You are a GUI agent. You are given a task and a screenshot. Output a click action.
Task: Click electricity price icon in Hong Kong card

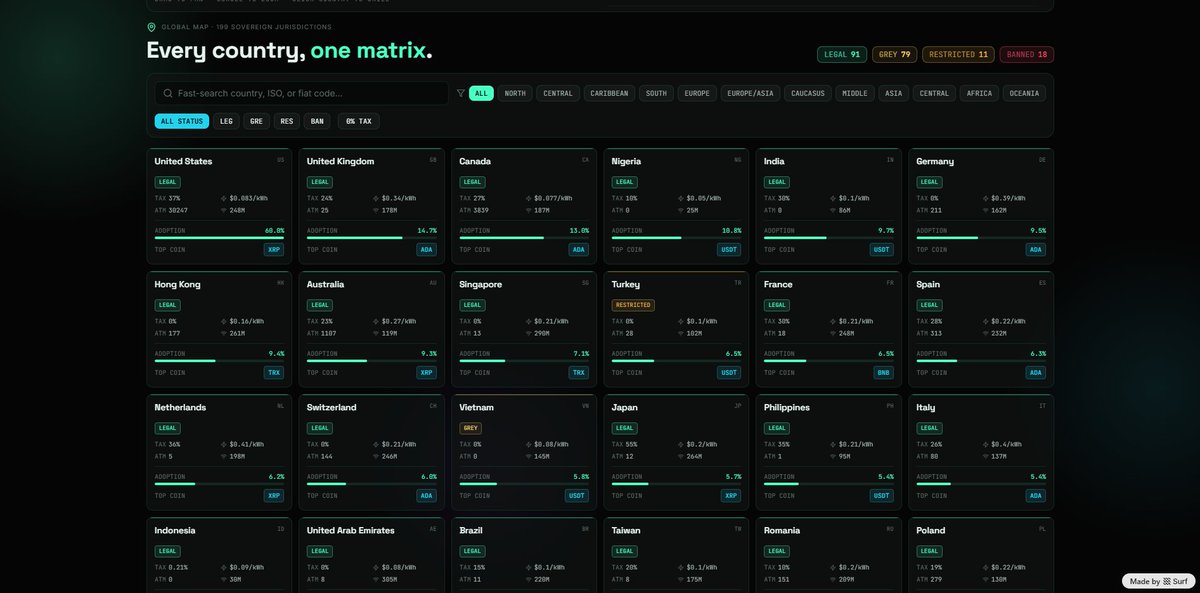coord(223,321)
